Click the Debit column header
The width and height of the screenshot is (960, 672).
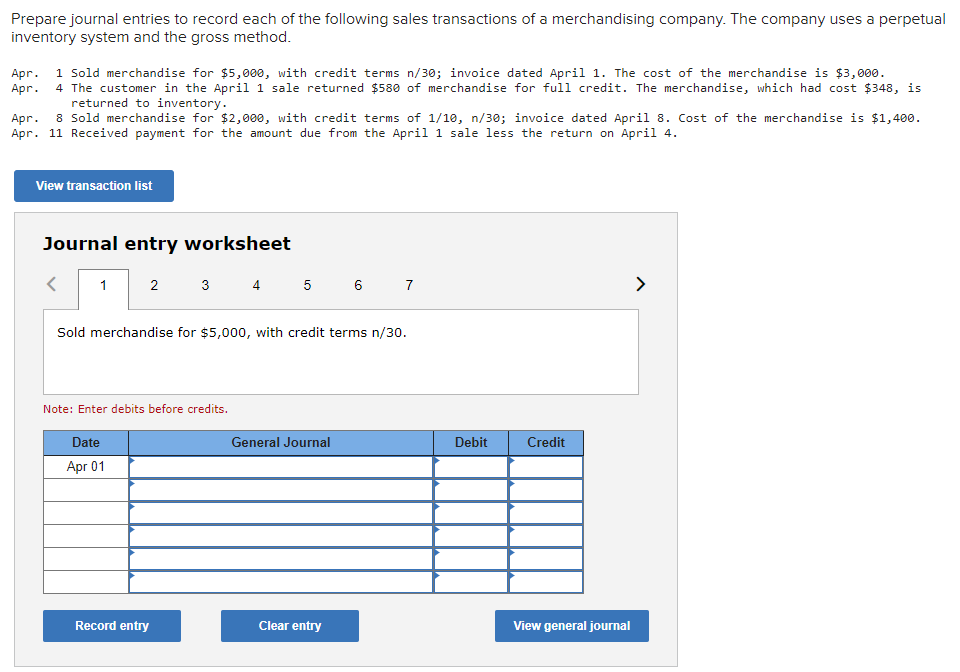[471, 442]
